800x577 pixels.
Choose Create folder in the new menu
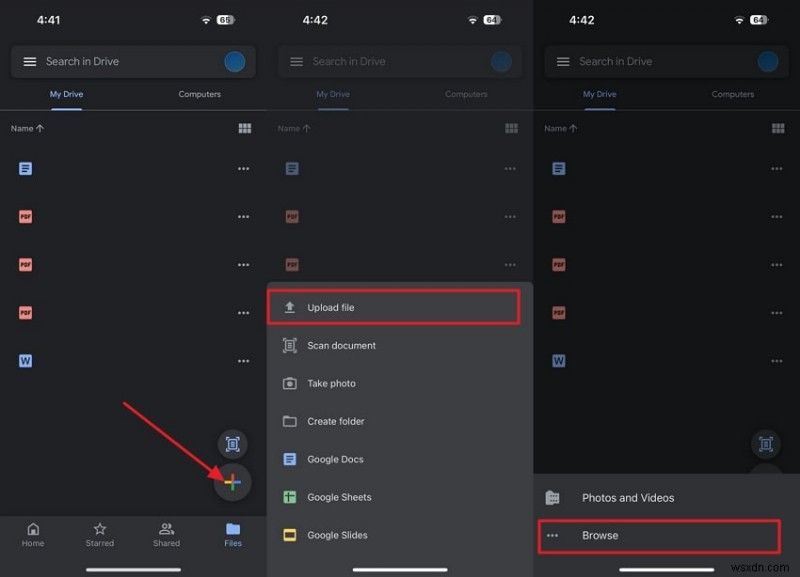[x=400, y=421]
